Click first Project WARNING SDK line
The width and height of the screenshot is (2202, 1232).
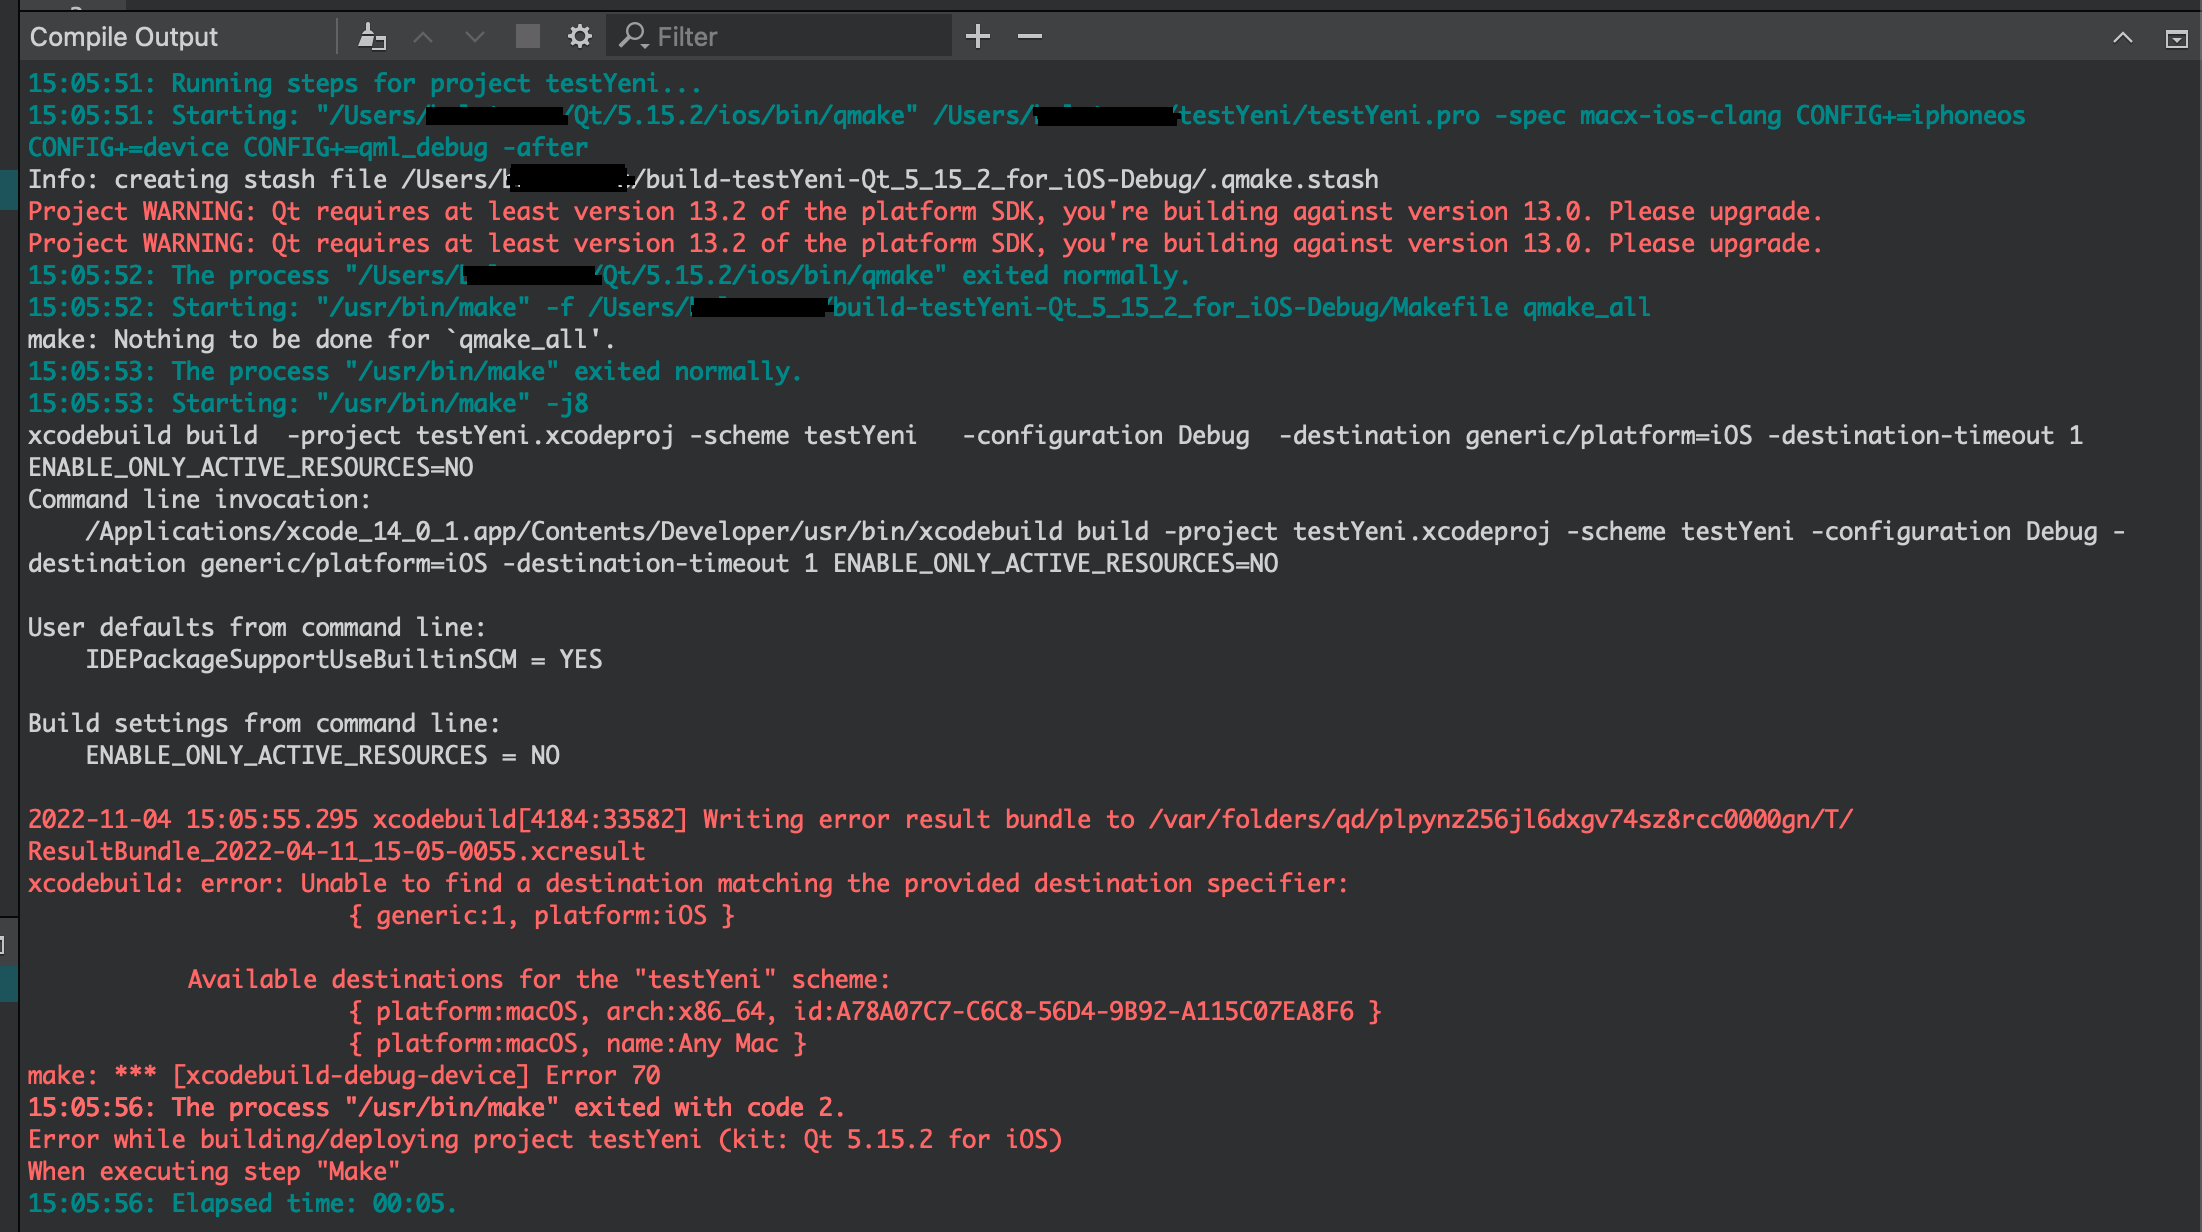[924, 212]
